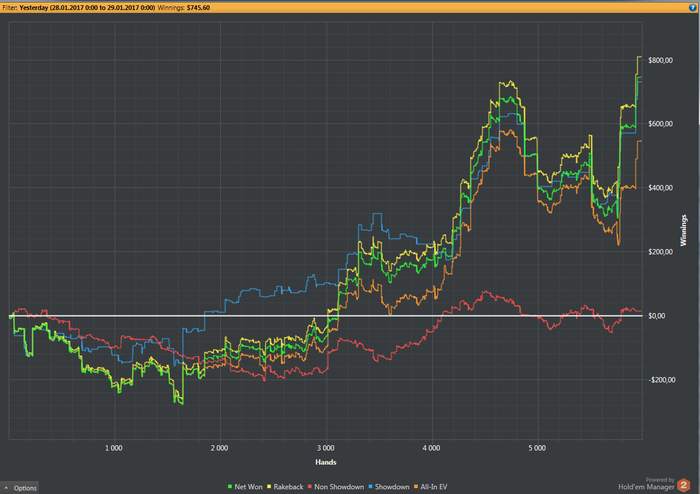Click the filter text 'Yesterday (28.01.2017...'
This screenshot has height=494, width=700.
click(x=87, y=8)
